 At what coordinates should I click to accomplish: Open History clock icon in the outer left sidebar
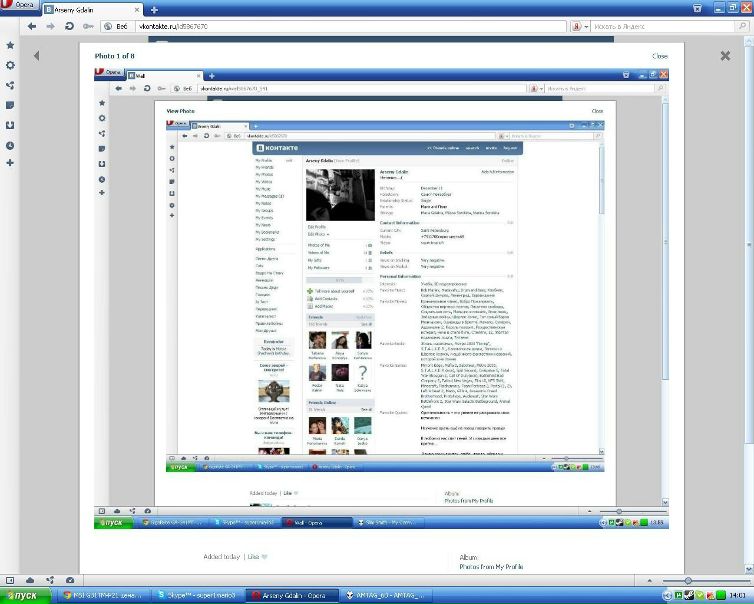coord(10,145)
